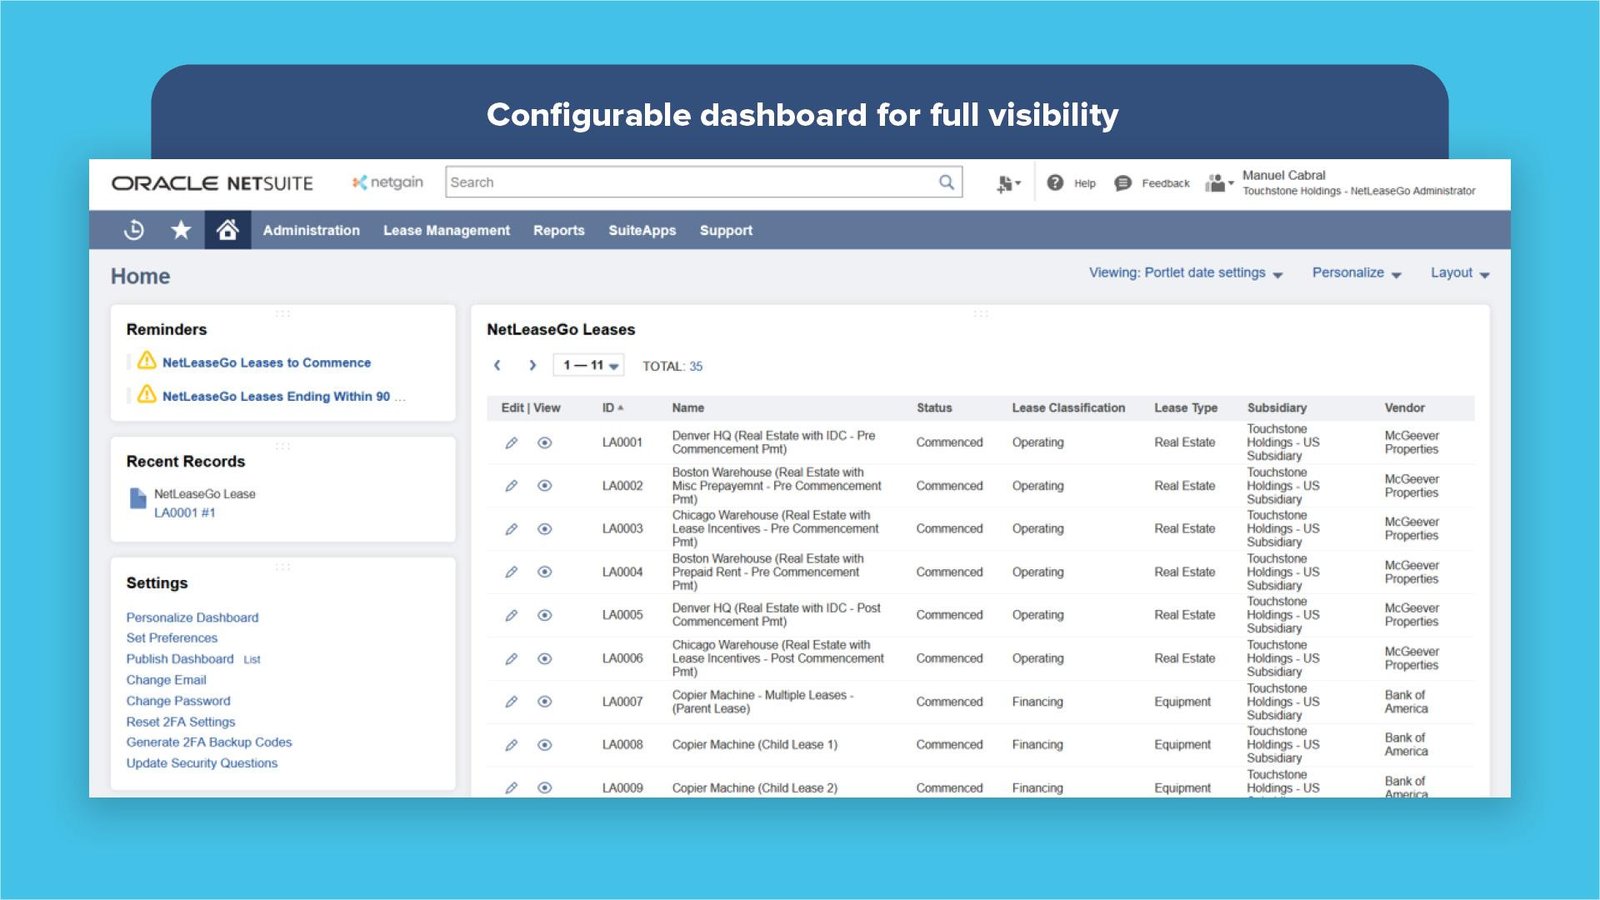The width and height of the screenshot is (1600, 900).
Task: Click Generate 2FA Backup Codes link
Action: (209, 742)
